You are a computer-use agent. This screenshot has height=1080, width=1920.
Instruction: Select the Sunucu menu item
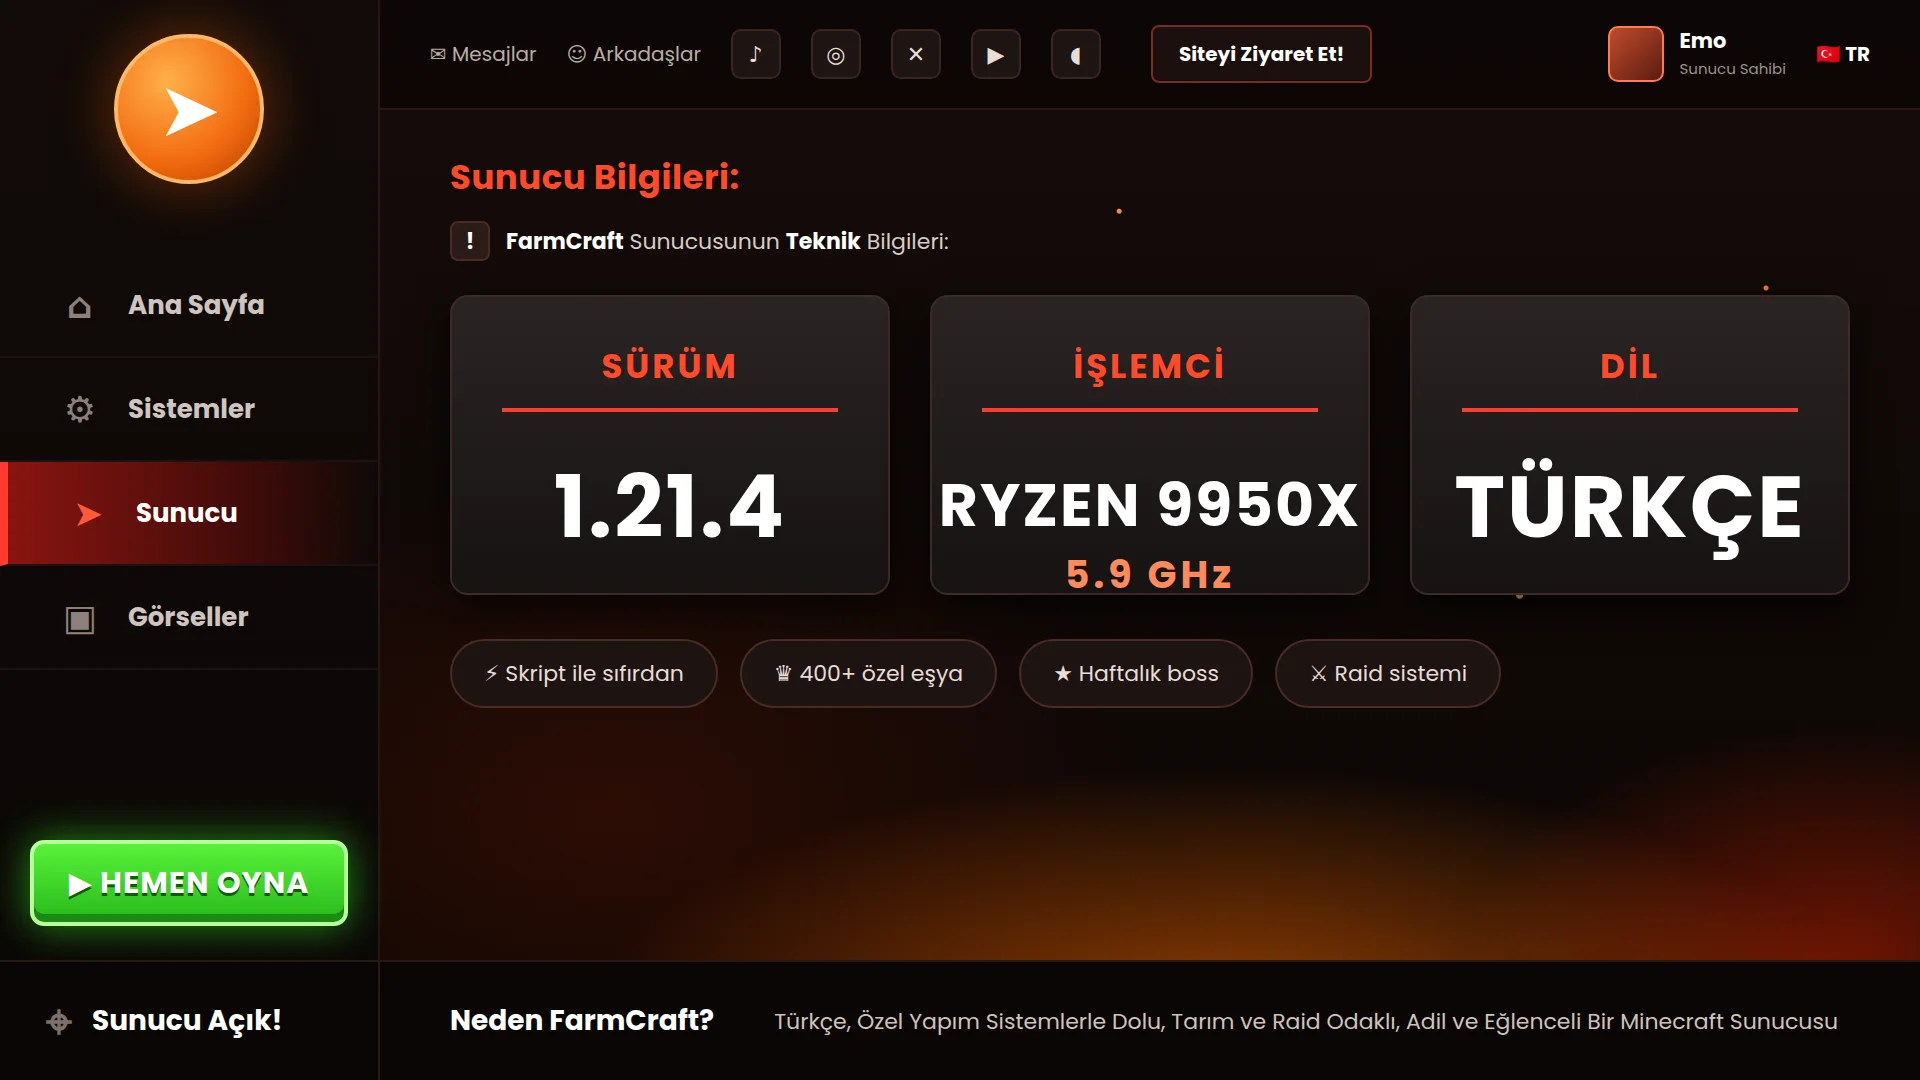[189, 513]
